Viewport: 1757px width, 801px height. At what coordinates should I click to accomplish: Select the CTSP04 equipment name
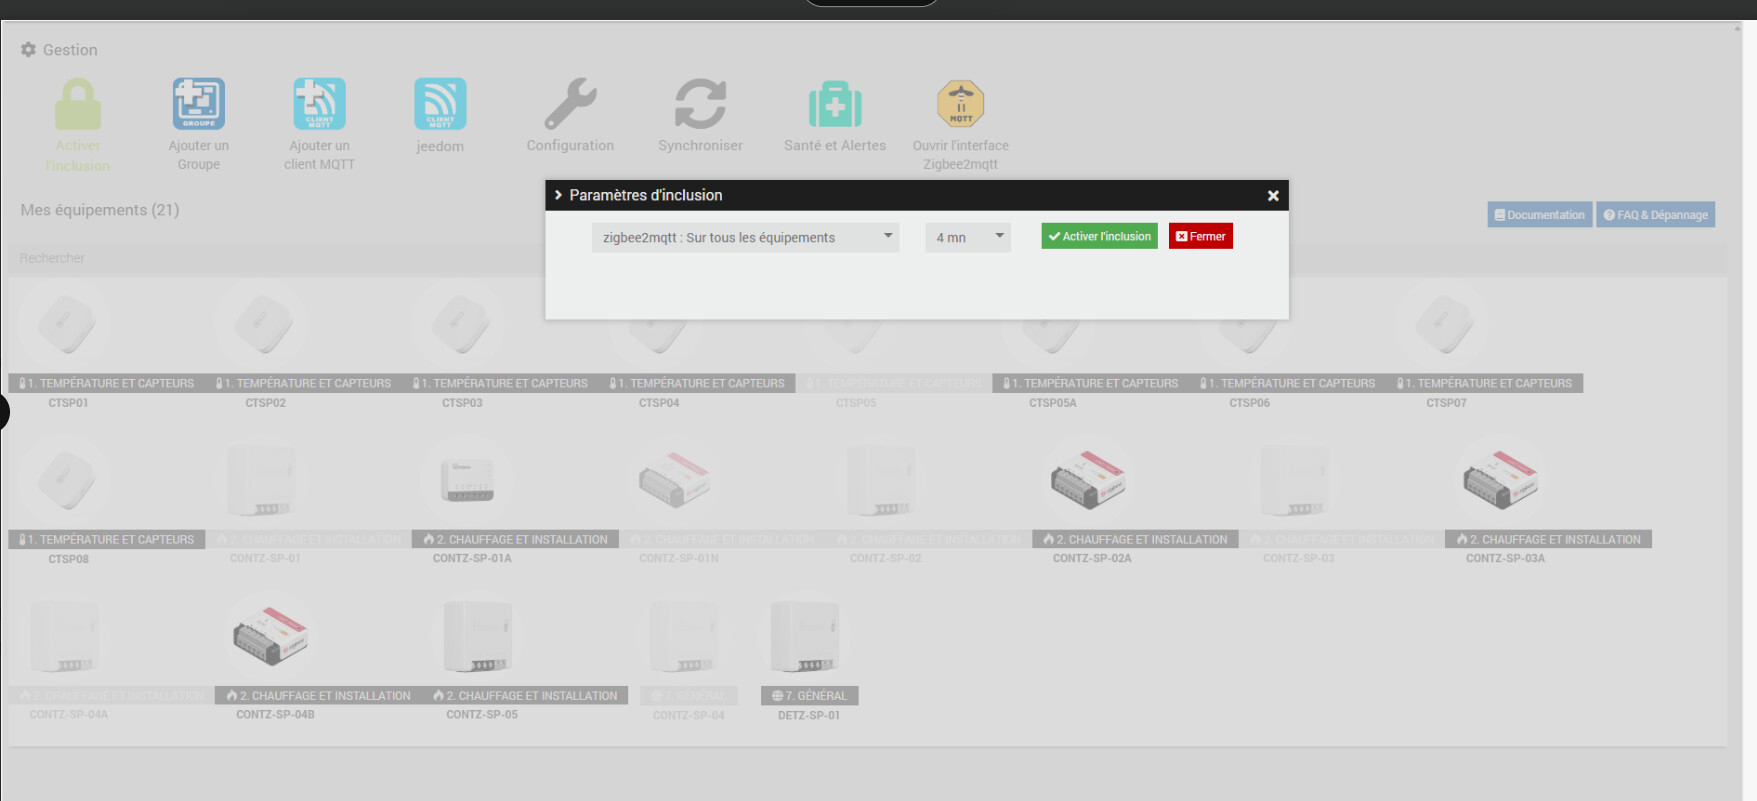(x=659, y=403)
